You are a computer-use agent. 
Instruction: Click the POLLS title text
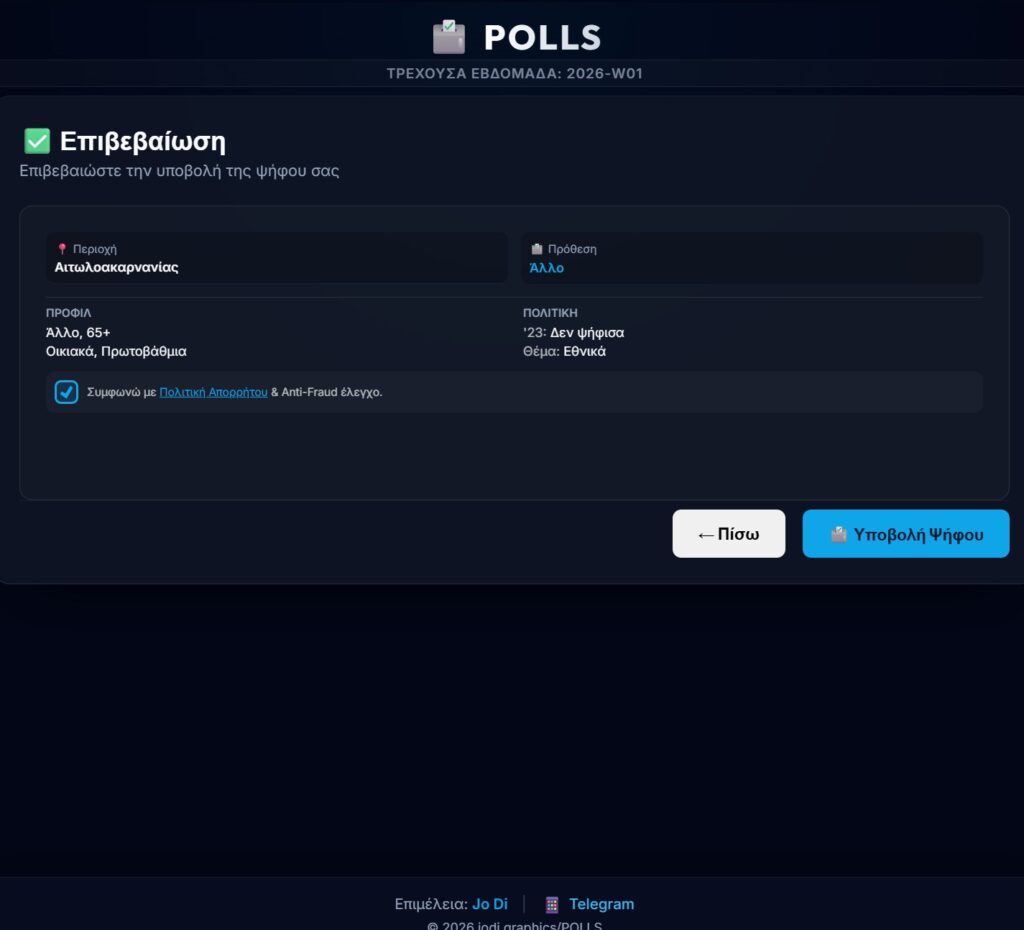tap(542, 38)
